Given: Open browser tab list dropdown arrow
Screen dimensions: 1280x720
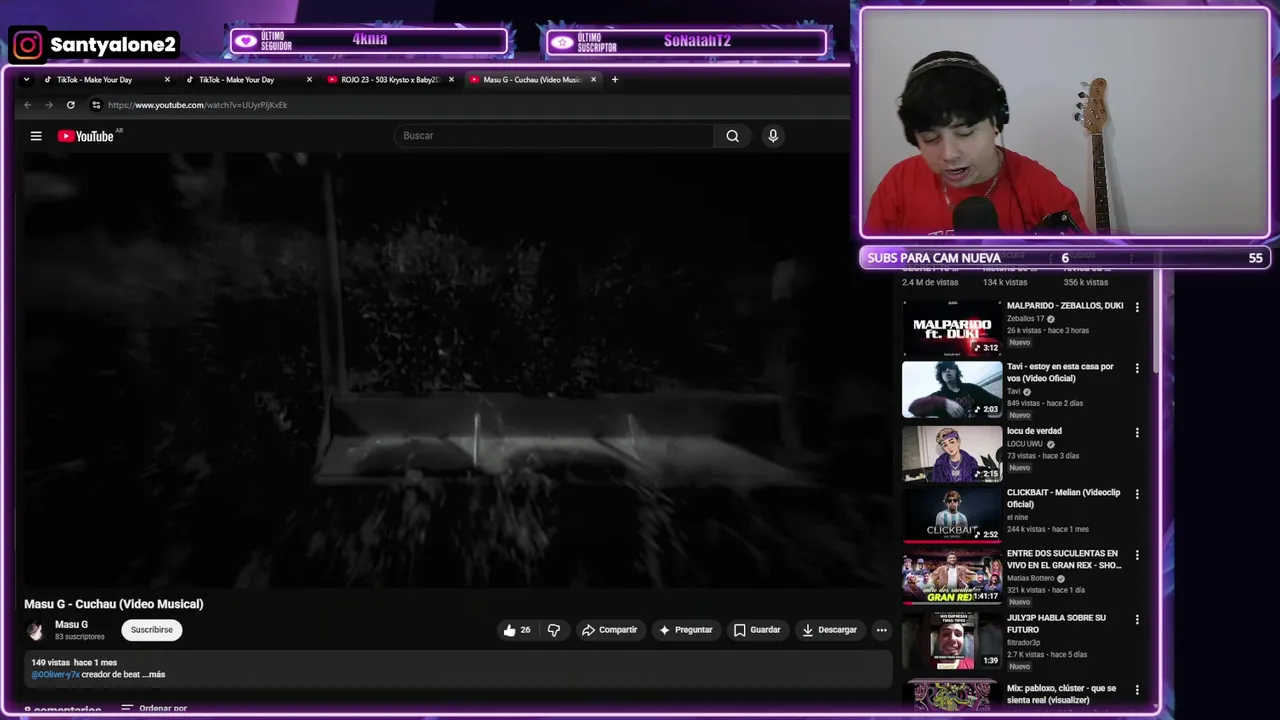Looking at the screenshot, I should click(x=26, y=79).
